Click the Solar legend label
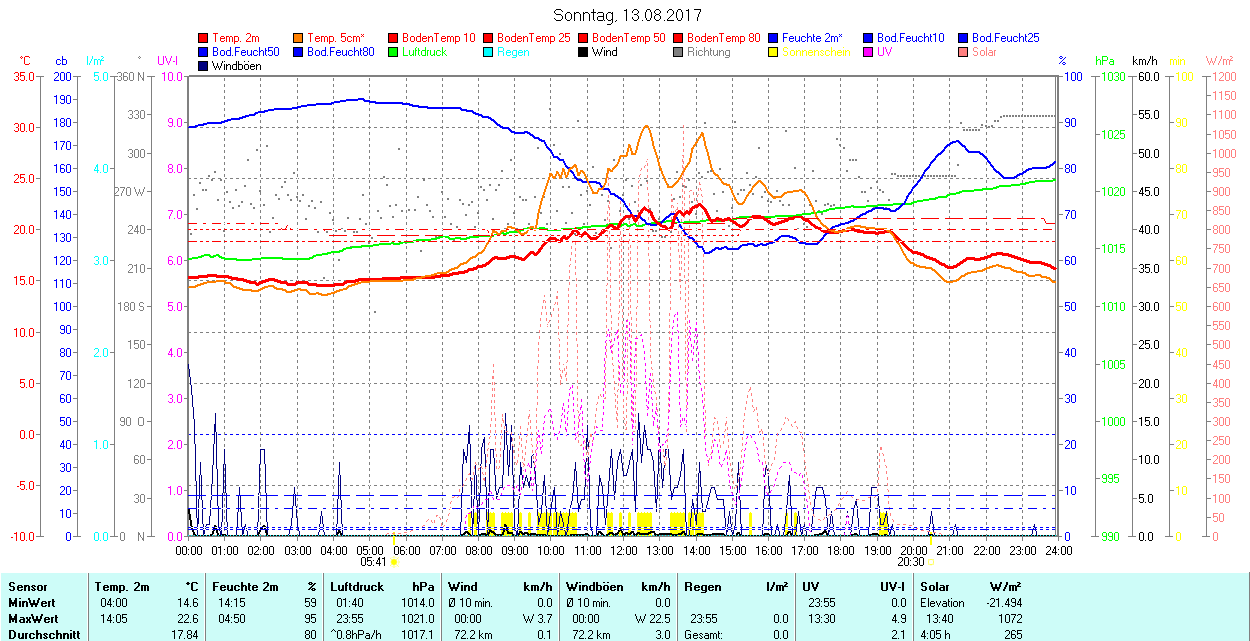The image size is (1250, 641). [984, 52]
